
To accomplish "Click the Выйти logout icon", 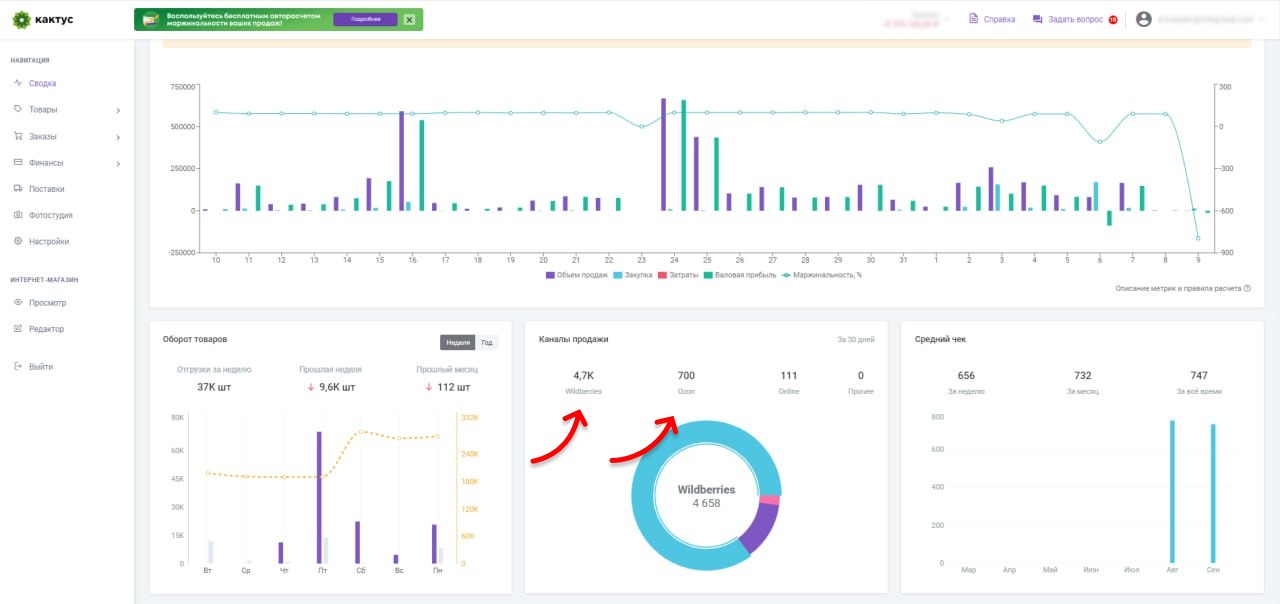I will click(18, 367).
